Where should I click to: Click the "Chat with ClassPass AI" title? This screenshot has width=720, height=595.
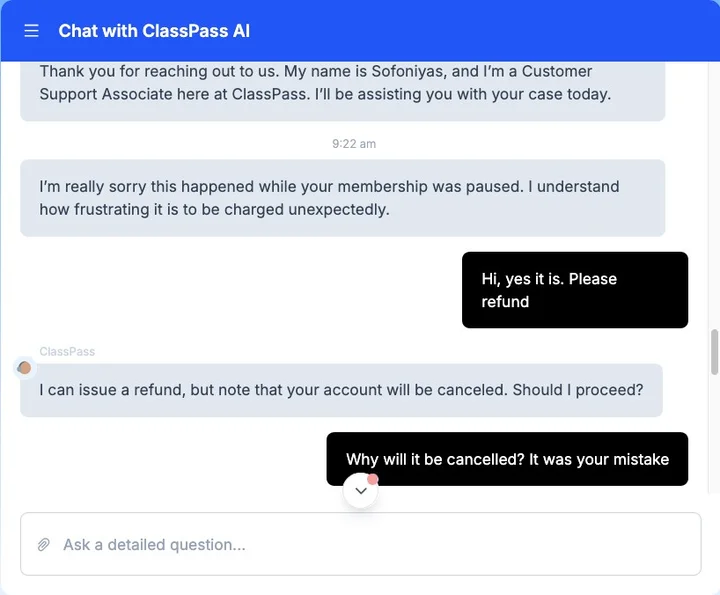click(154, 31)
